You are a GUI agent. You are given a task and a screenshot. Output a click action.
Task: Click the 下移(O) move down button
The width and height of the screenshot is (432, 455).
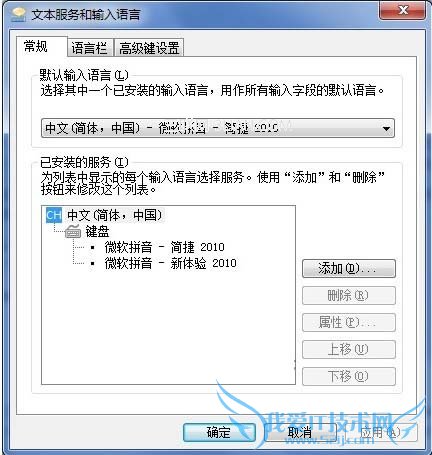349,376
